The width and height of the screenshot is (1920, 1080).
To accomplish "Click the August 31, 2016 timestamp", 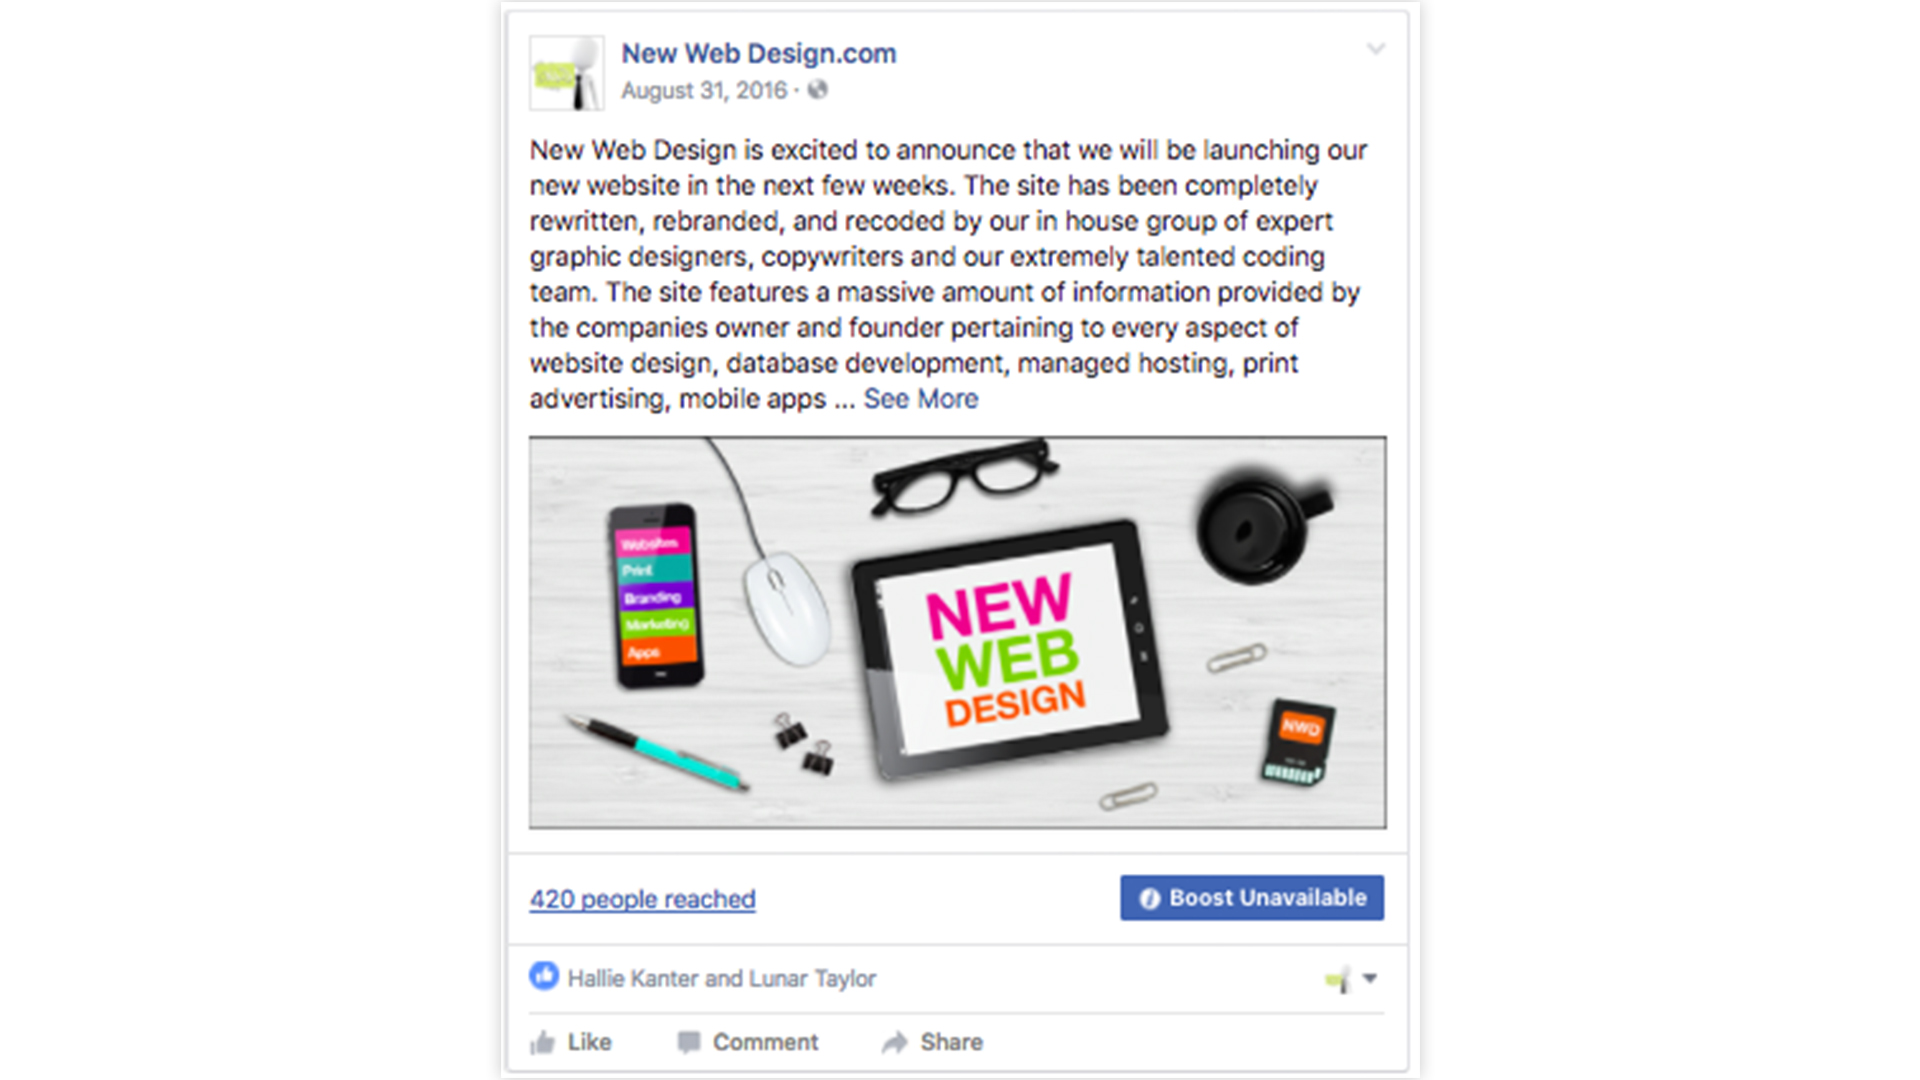I will point(704,90).
